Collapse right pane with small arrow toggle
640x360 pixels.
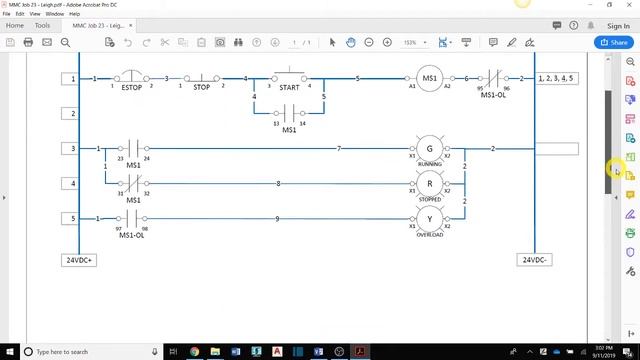616,198
